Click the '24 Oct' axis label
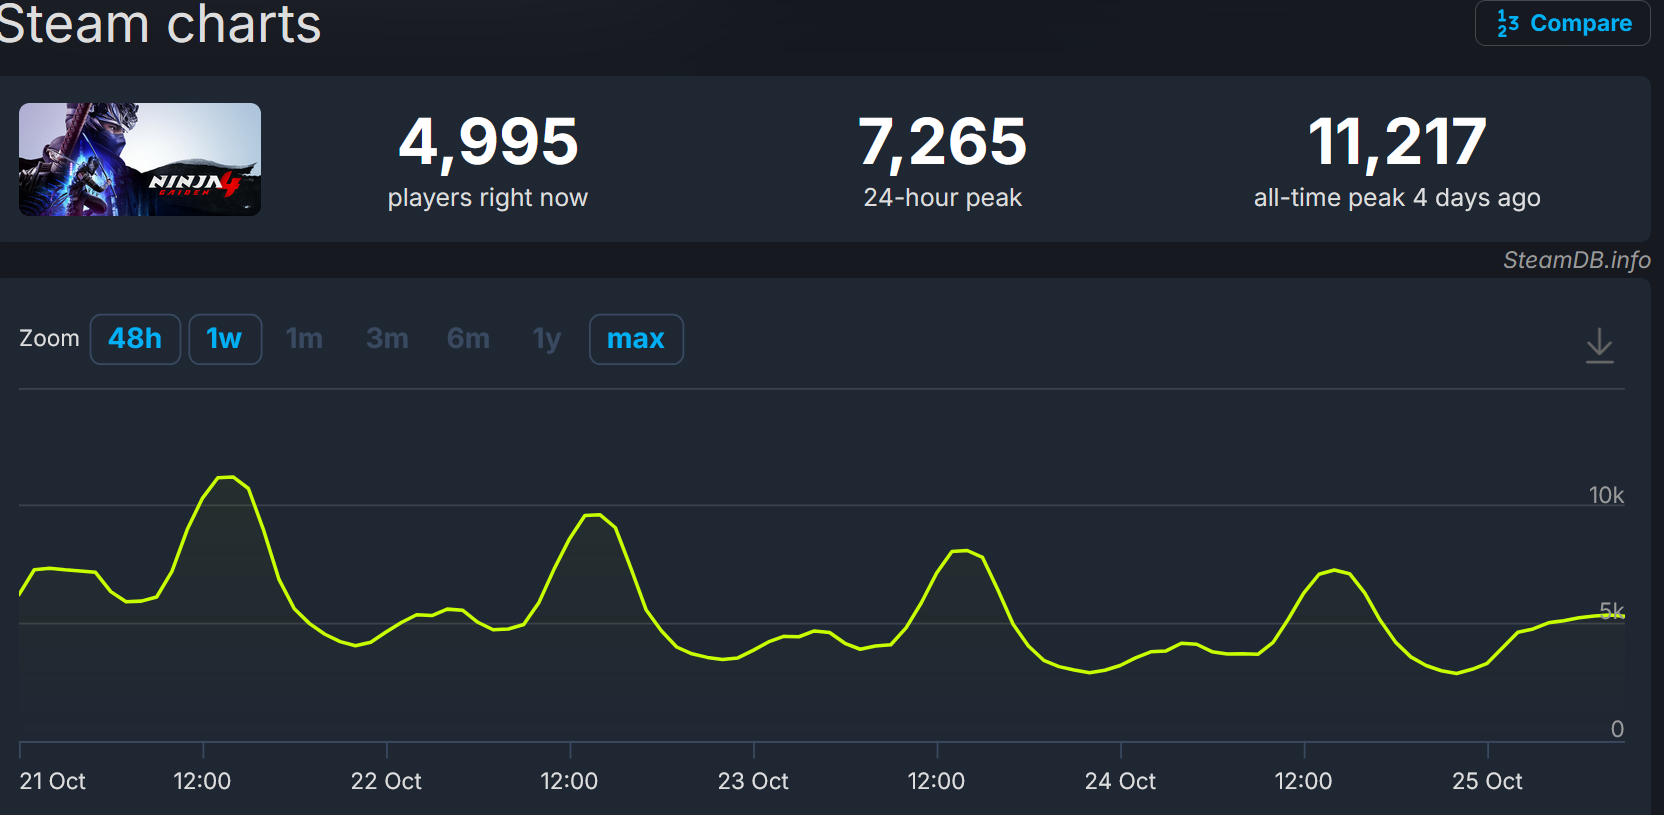The height and width of the screenshot is (815, 1664). click(1120, 781)
